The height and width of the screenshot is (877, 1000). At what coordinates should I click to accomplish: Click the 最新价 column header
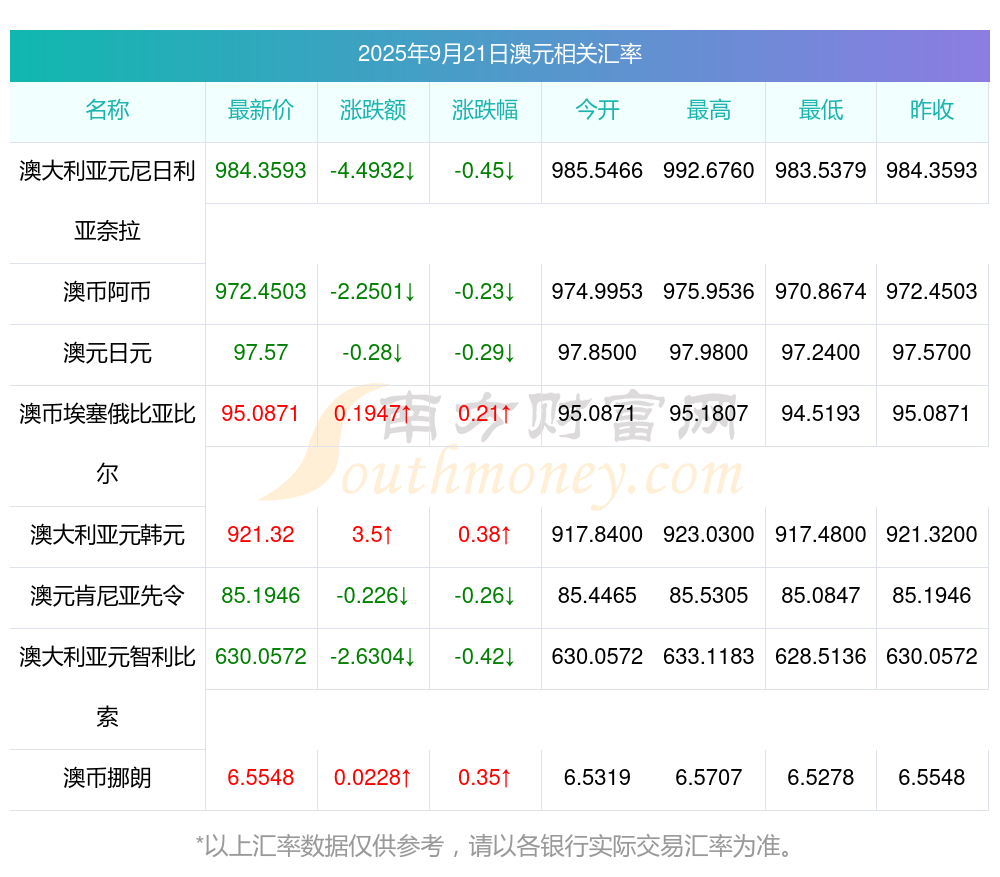(261, 110)
